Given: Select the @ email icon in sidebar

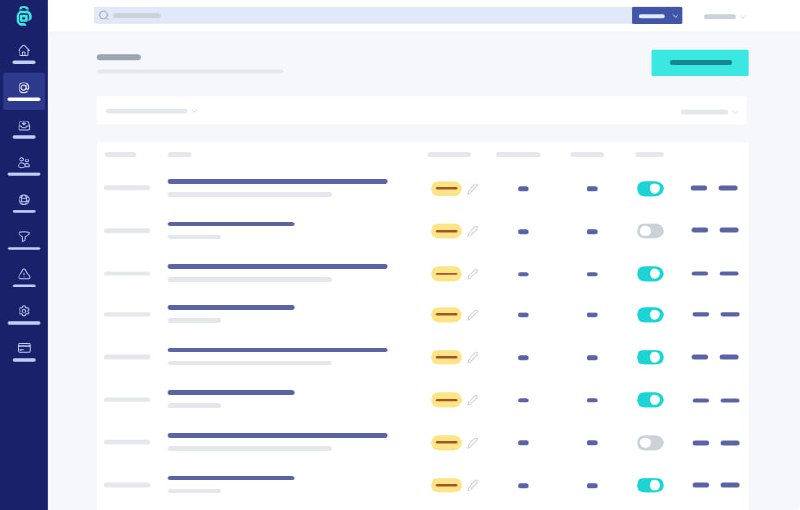Looking at the screenshot, I should tap(24, 88).
